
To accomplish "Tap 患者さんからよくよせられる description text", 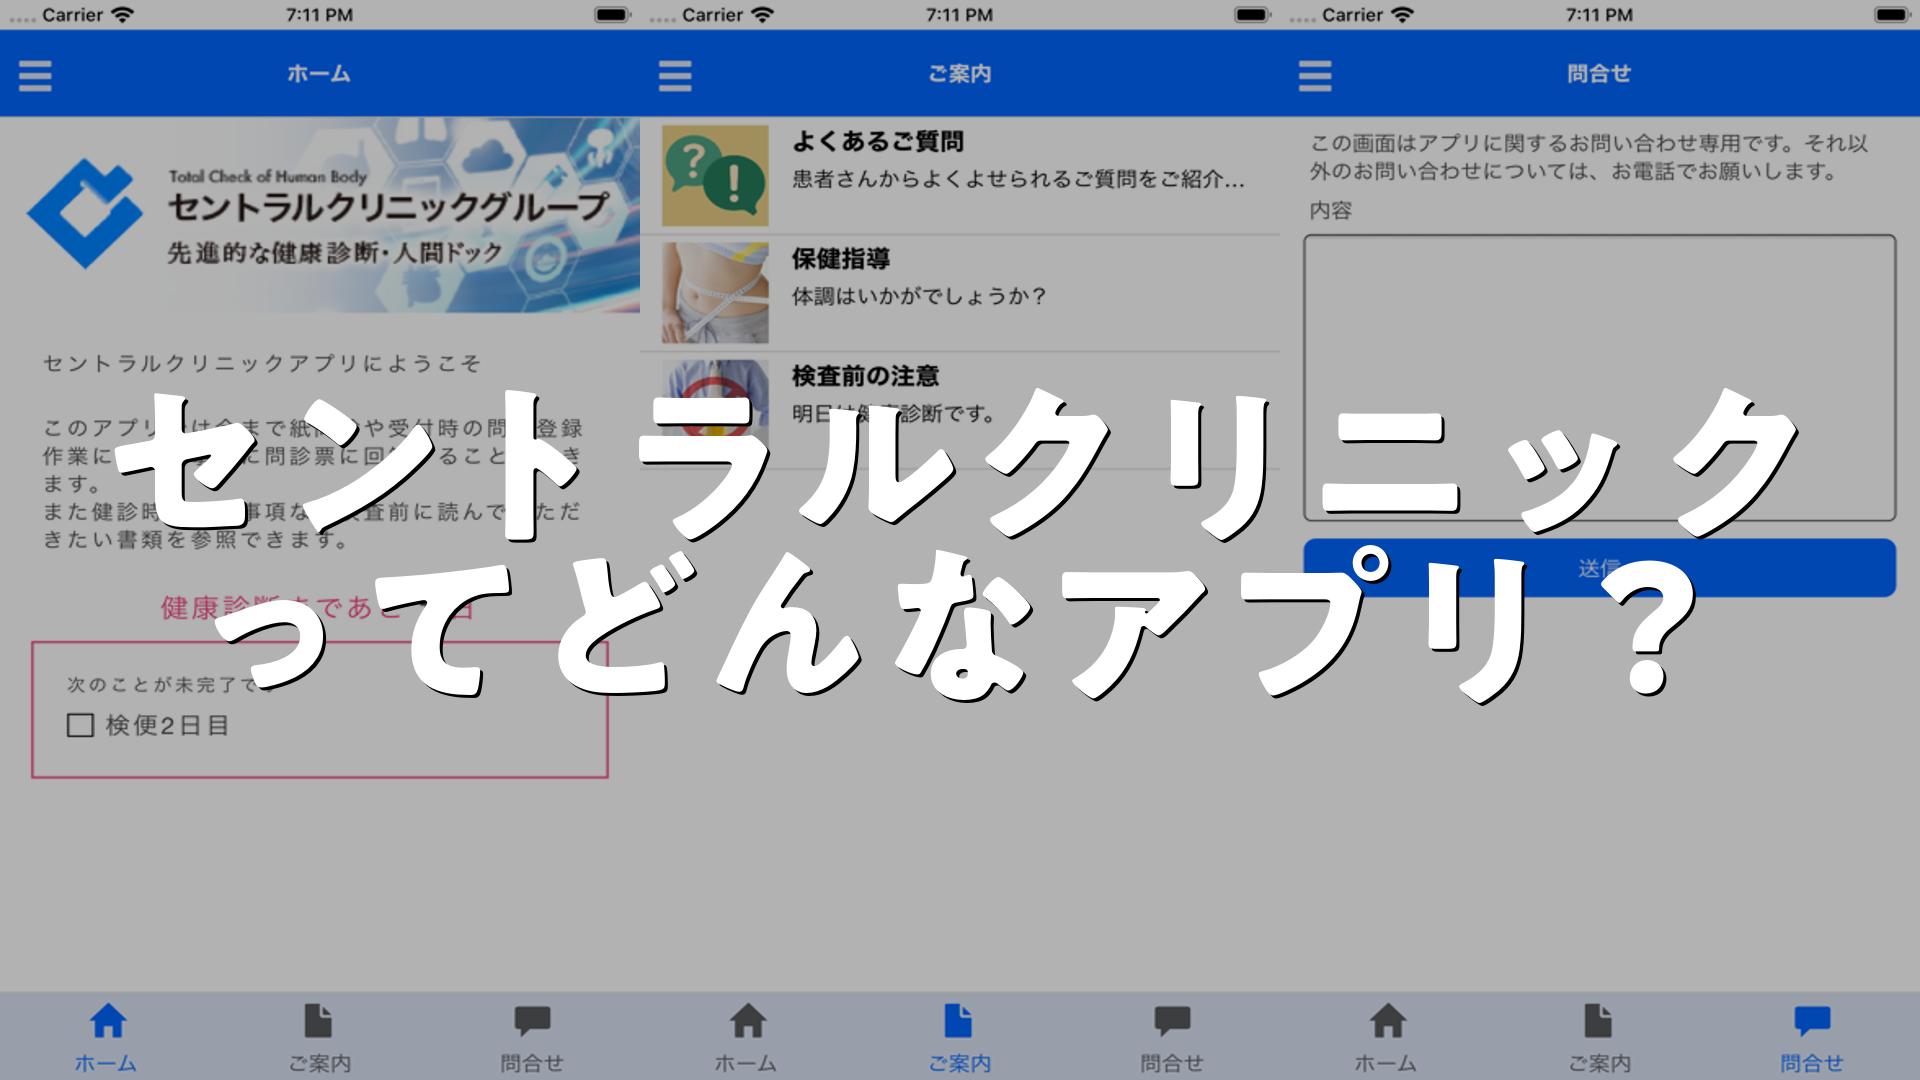I will (1018, 180).
